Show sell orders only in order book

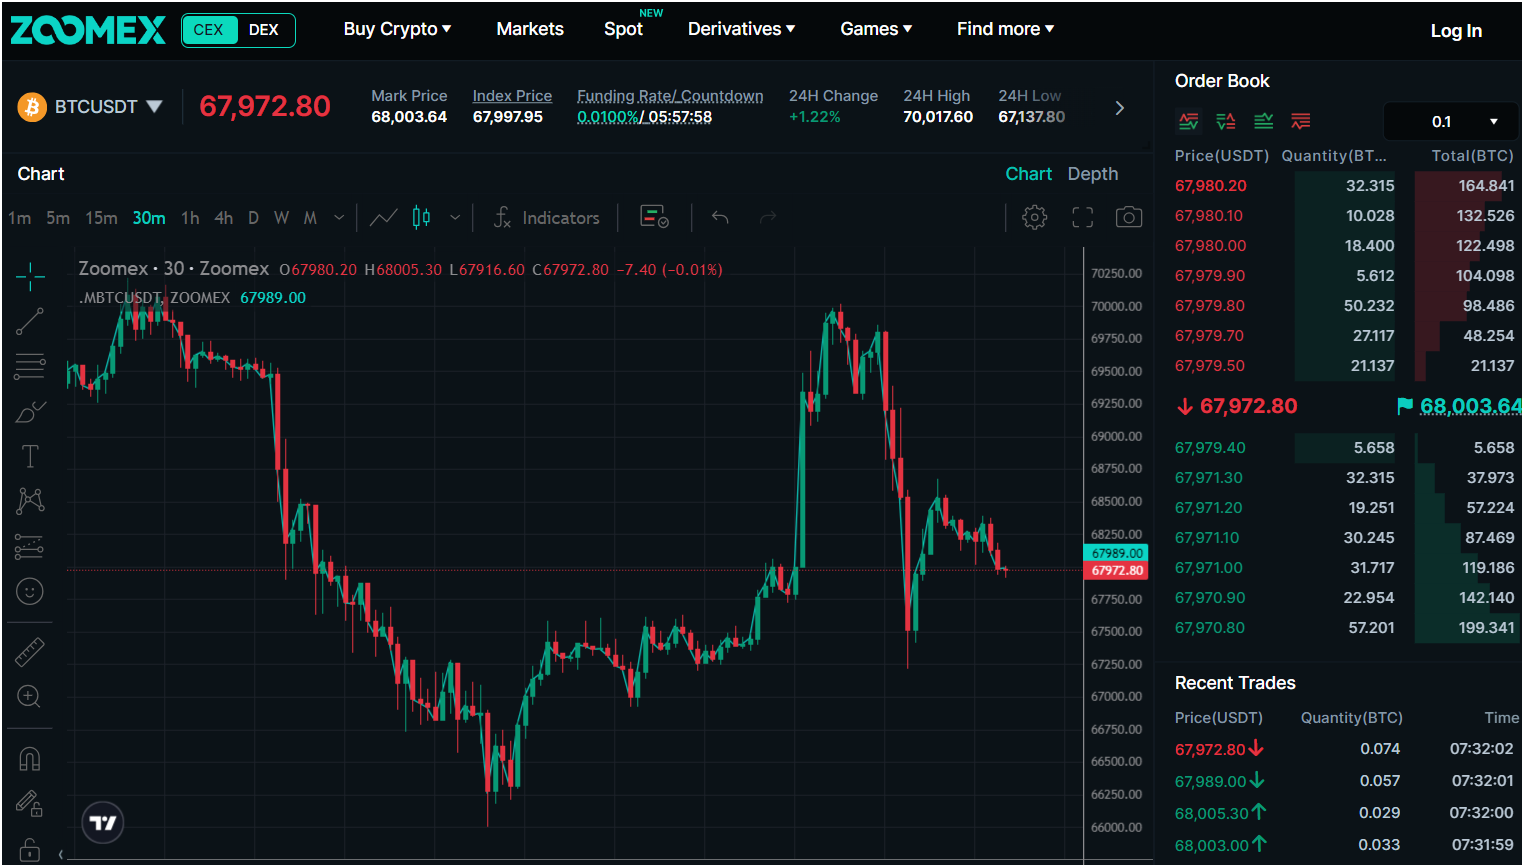click(x=1301, y=121)
